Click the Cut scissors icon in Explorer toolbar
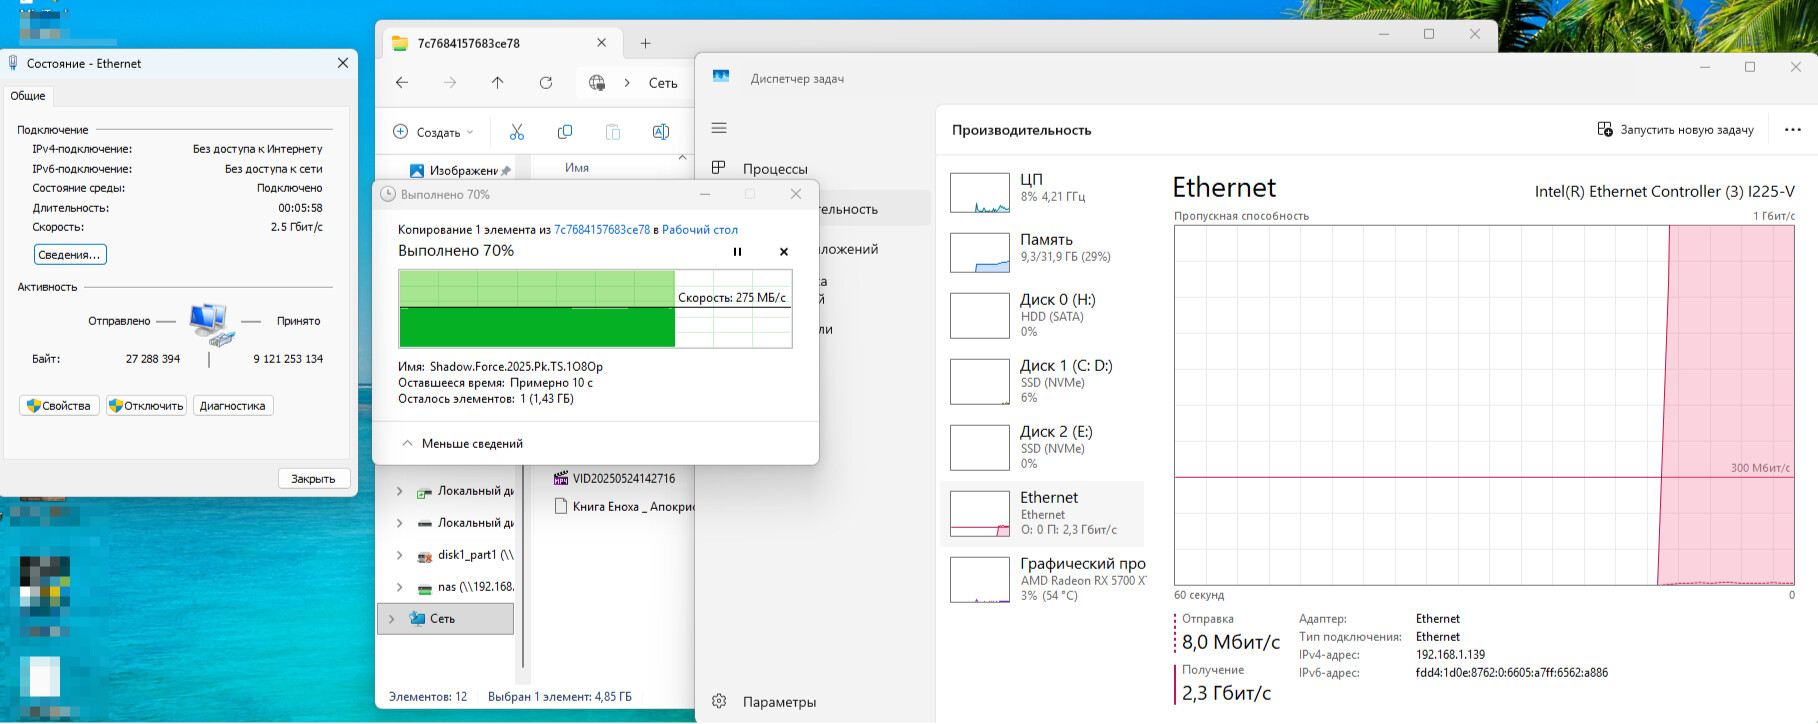 516,132
